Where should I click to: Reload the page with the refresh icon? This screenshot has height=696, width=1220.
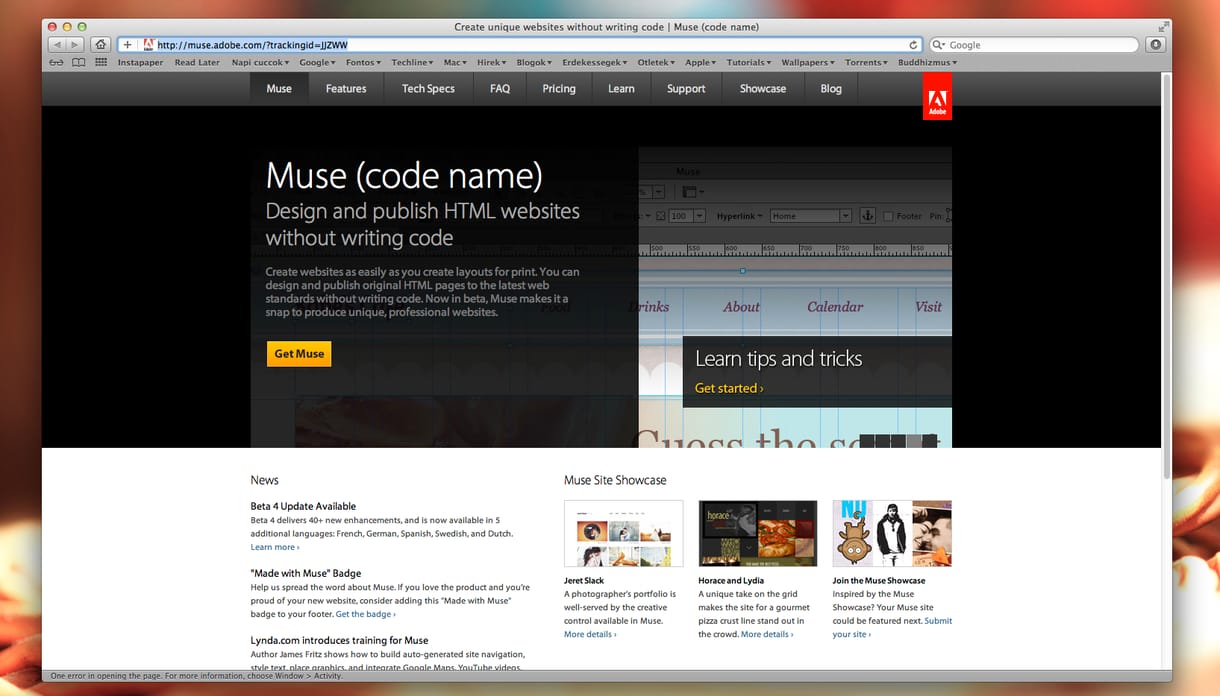(x=913, y=45)
